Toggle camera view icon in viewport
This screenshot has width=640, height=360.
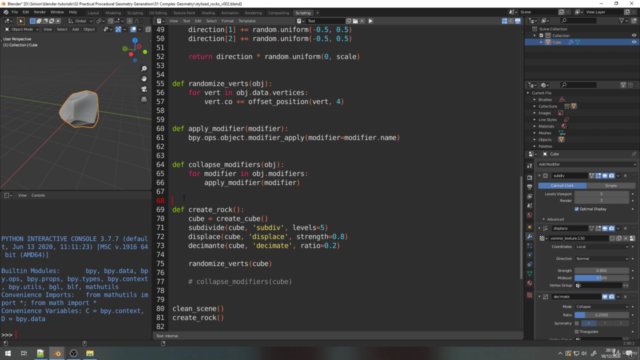pos(144,89)
